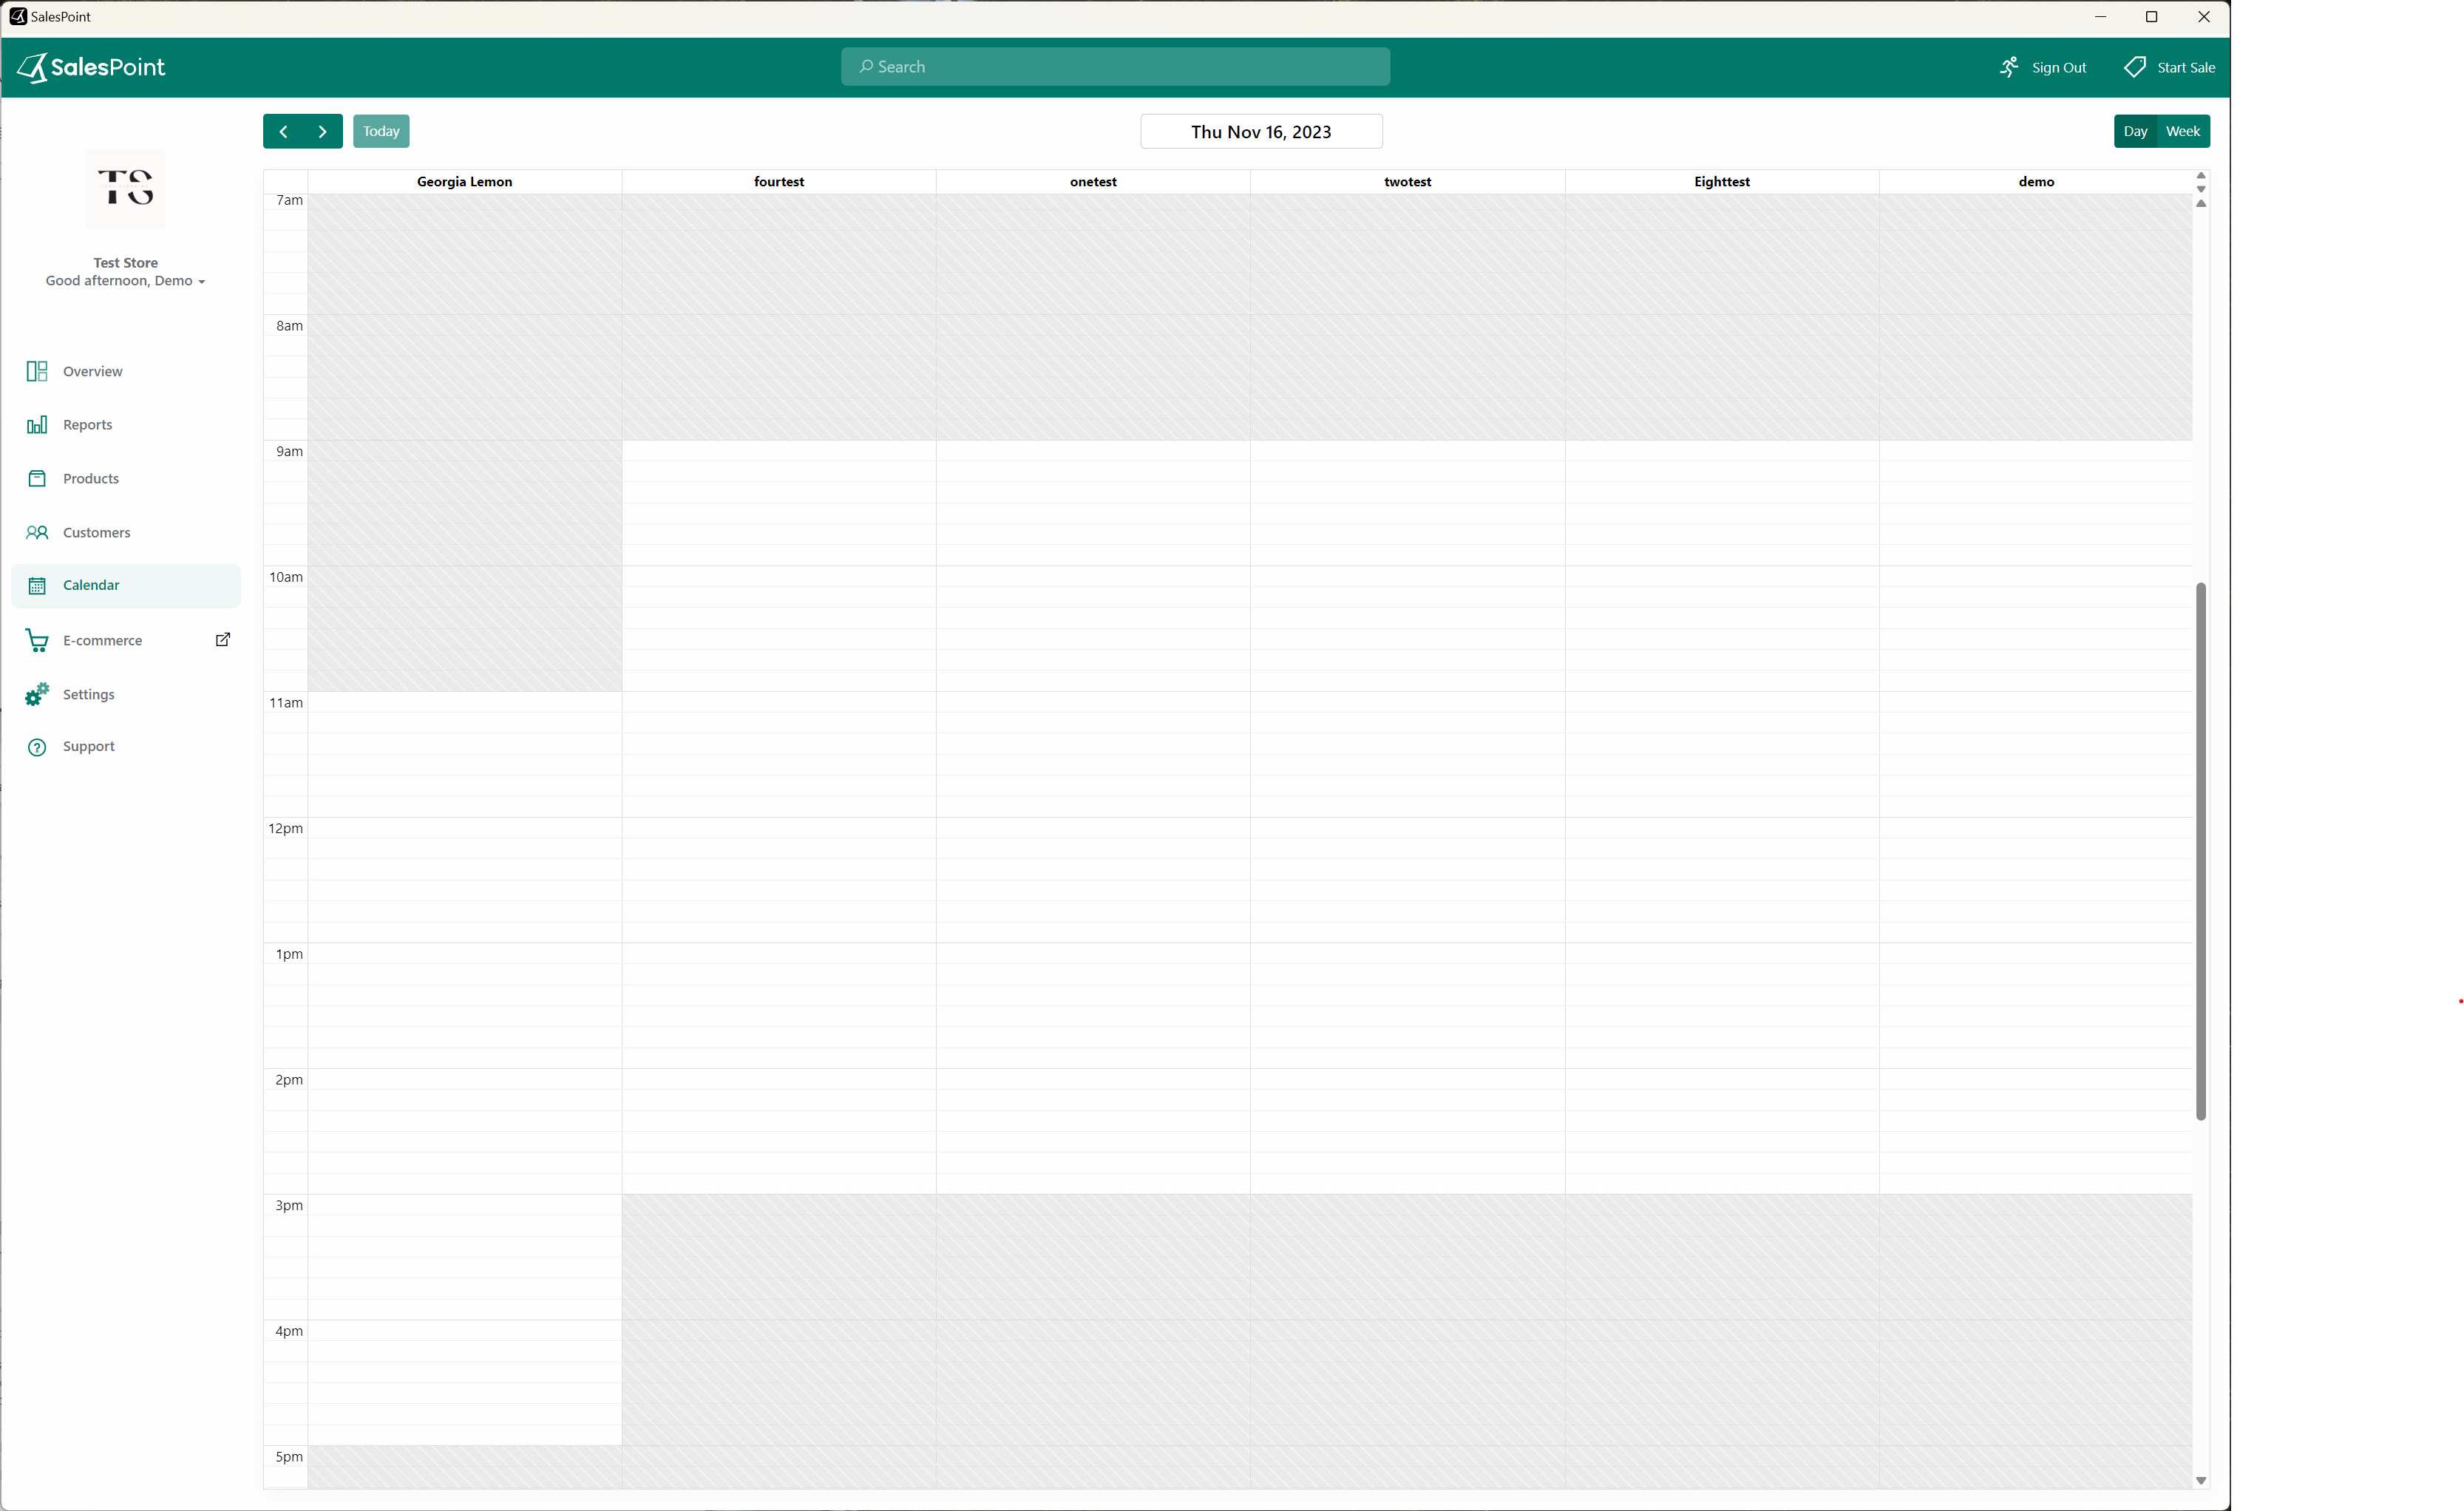2464x1511 pixels.
Task: Click the scrollbar down arrow at bottom
Action: 2200,1481
